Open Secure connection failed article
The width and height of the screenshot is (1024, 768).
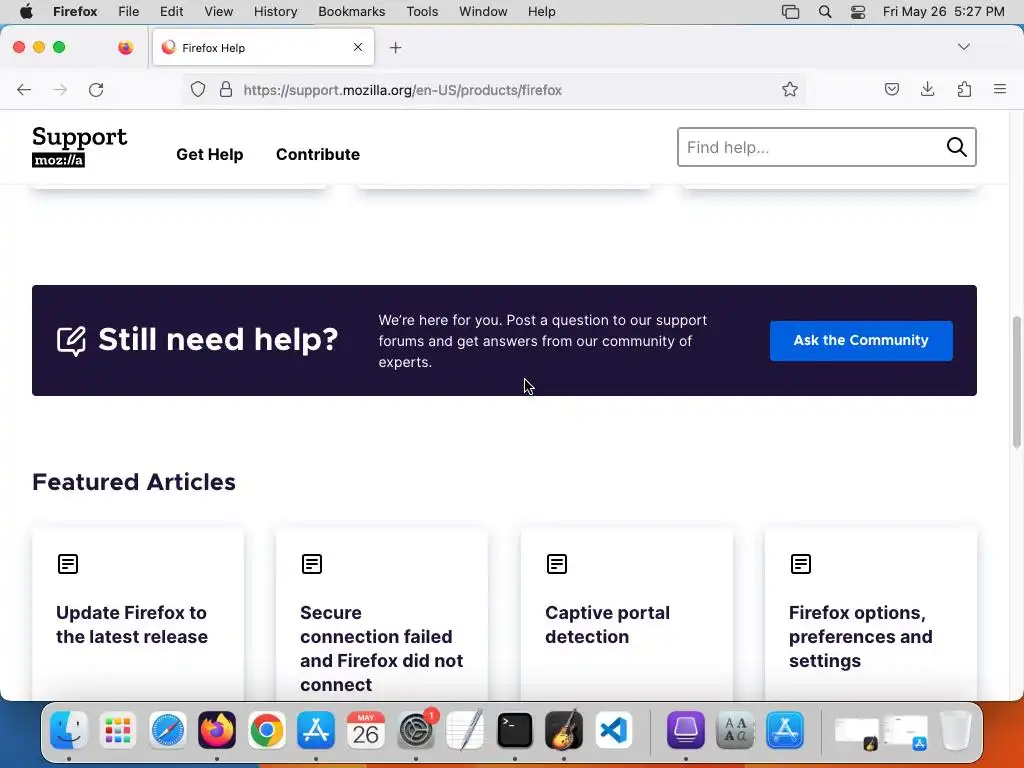click(x=381, y=648)
